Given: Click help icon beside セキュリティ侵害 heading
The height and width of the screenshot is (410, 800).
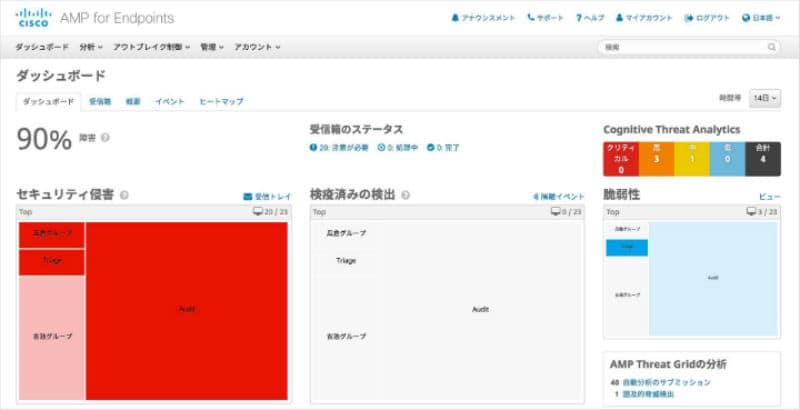Looking at the screenshot, I should click(x=124, y=195).
